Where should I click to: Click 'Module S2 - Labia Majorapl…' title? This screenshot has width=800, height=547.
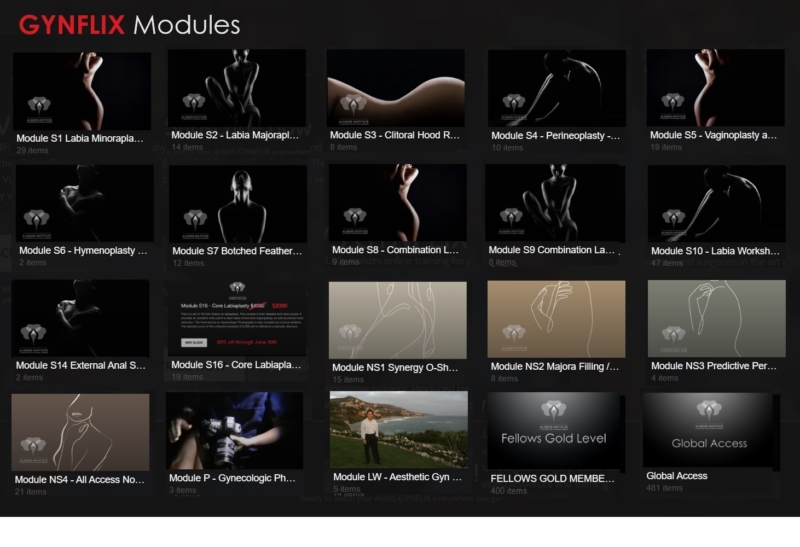pos(235,135)
